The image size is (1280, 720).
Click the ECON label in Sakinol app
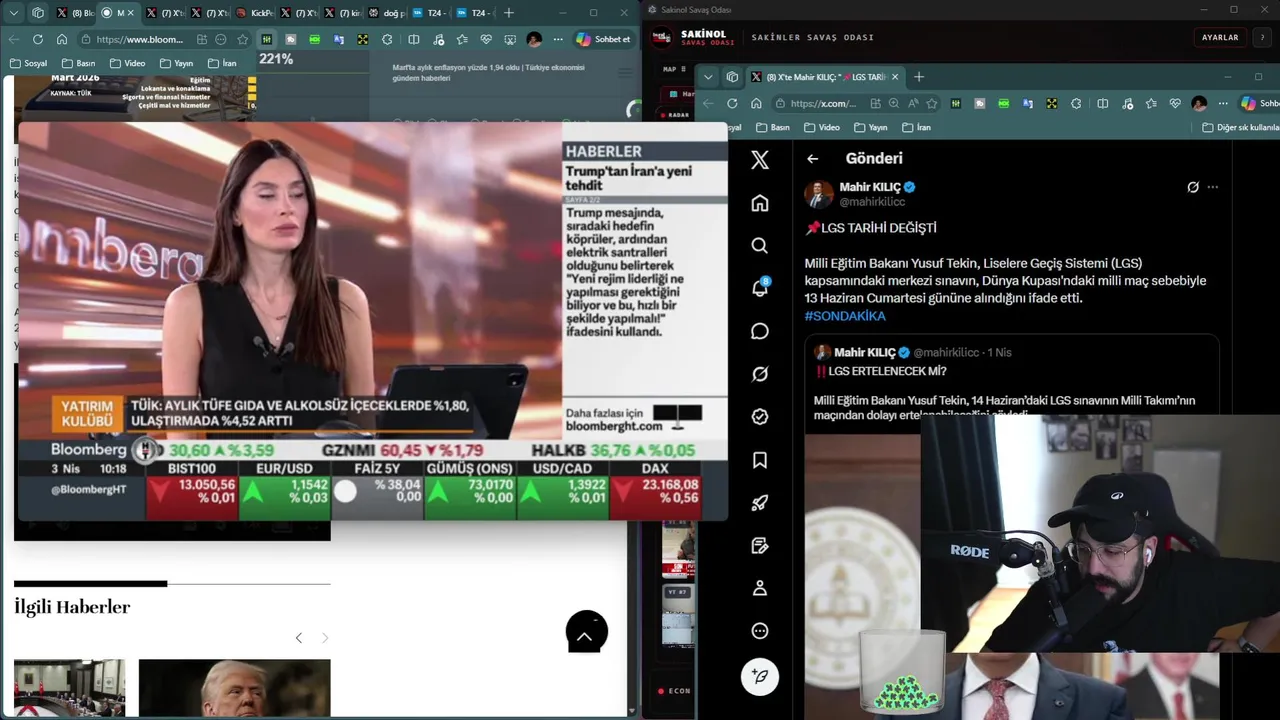(x=679, y=691)
